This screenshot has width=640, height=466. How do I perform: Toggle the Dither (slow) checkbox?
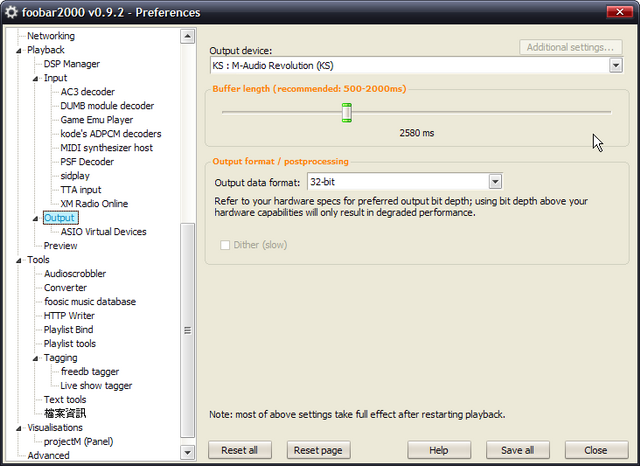tap(225, 245)
